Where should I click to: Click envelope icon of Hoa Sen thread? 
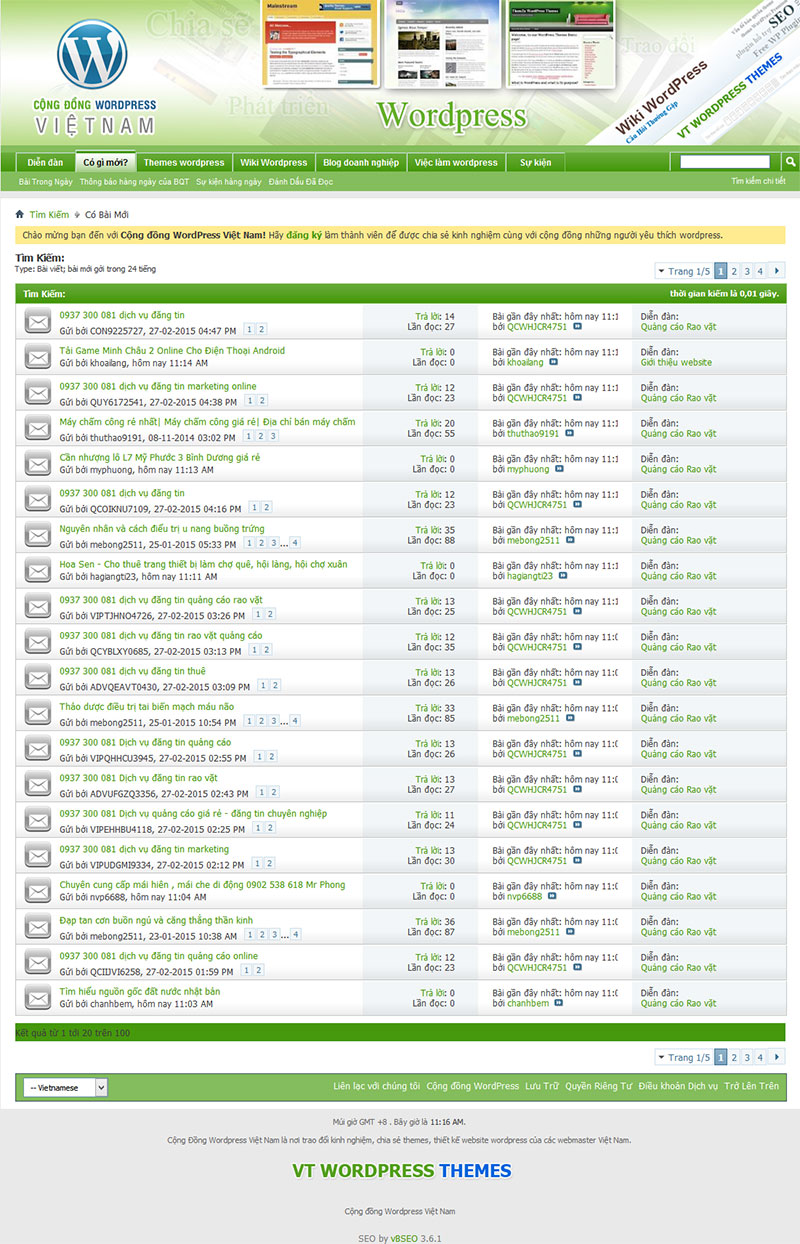point(38,570)
